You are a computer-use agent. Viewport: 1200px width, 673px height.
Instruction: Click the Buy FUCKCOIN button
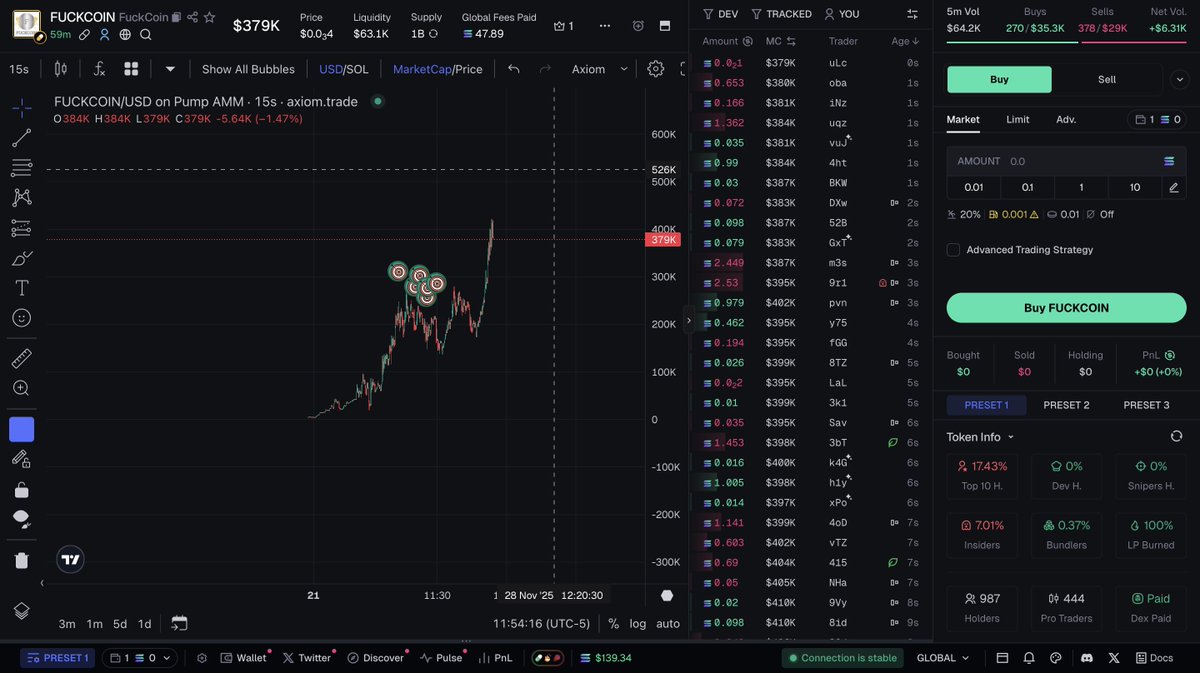pos(1066,308)
